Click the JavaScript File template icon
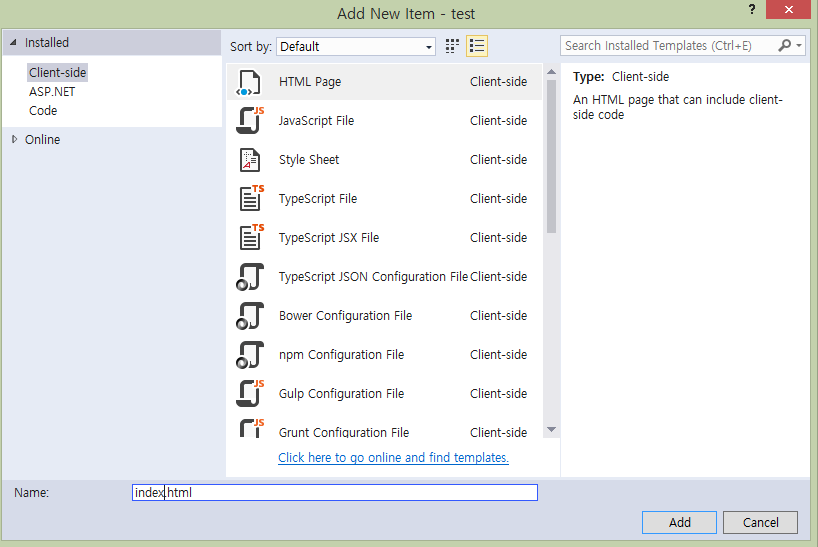This screenshot has height=547, width=818. pyautogui.click(x=249, y=121)
